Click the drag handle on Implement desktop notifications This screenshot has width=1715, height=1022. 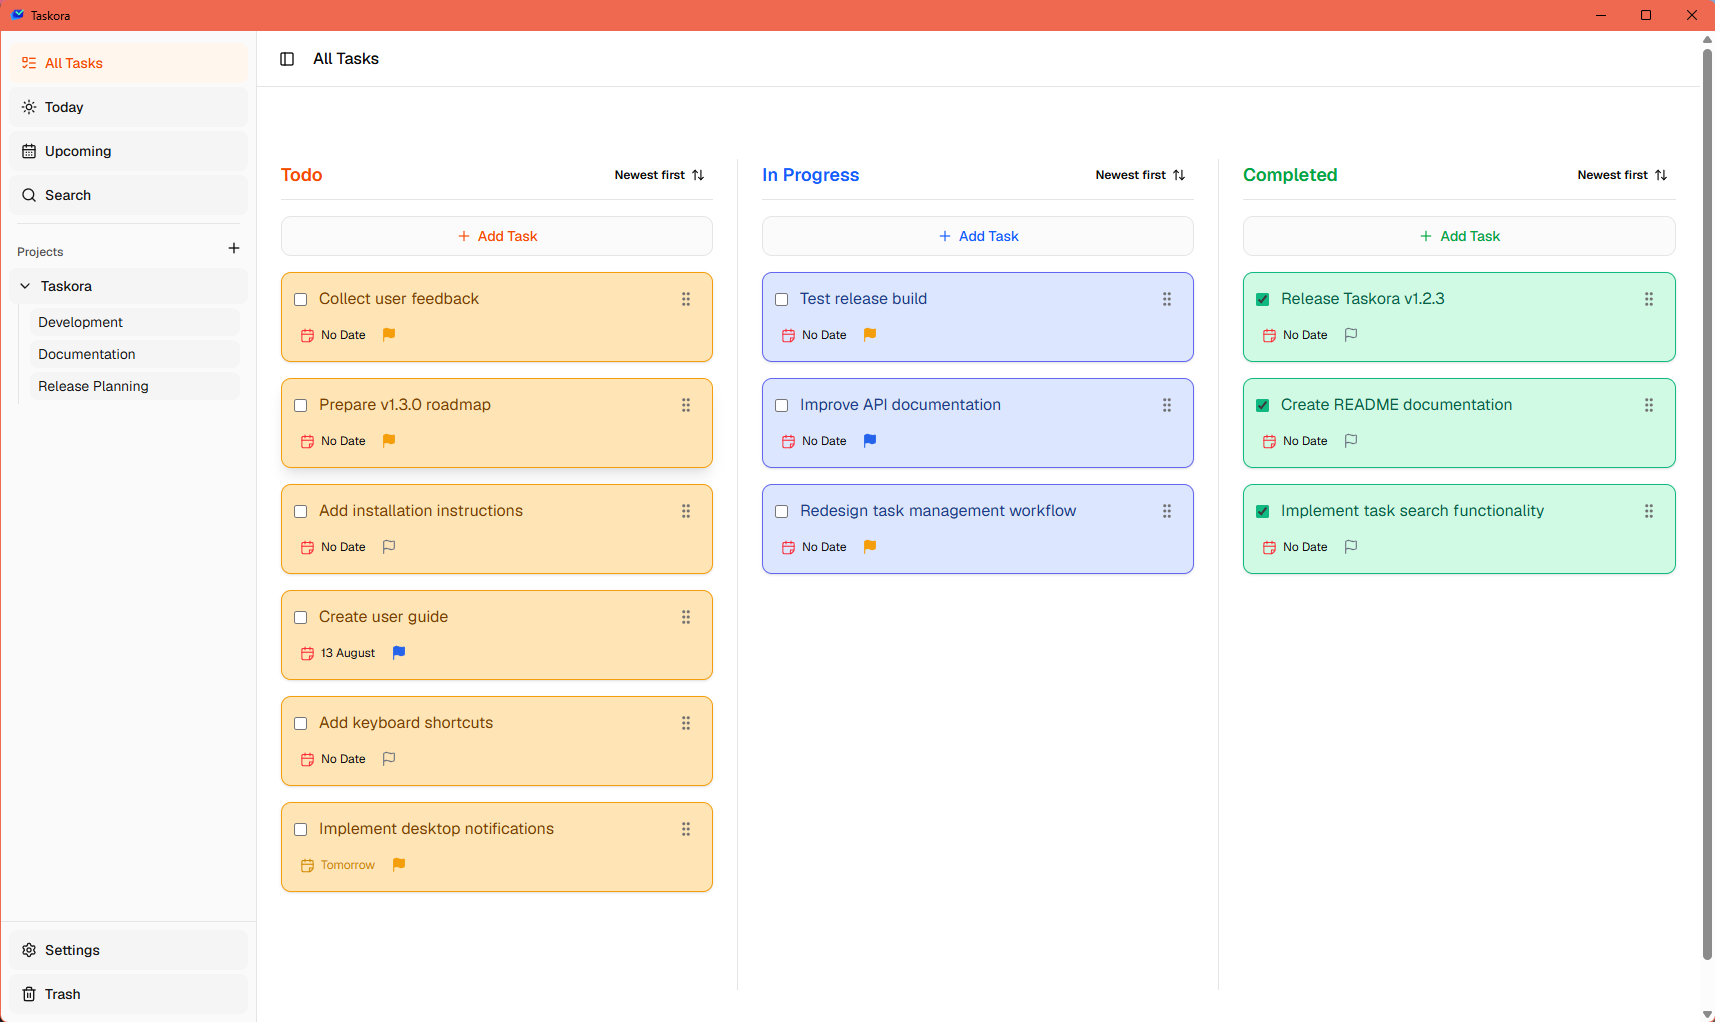click(x=686, y=829)
